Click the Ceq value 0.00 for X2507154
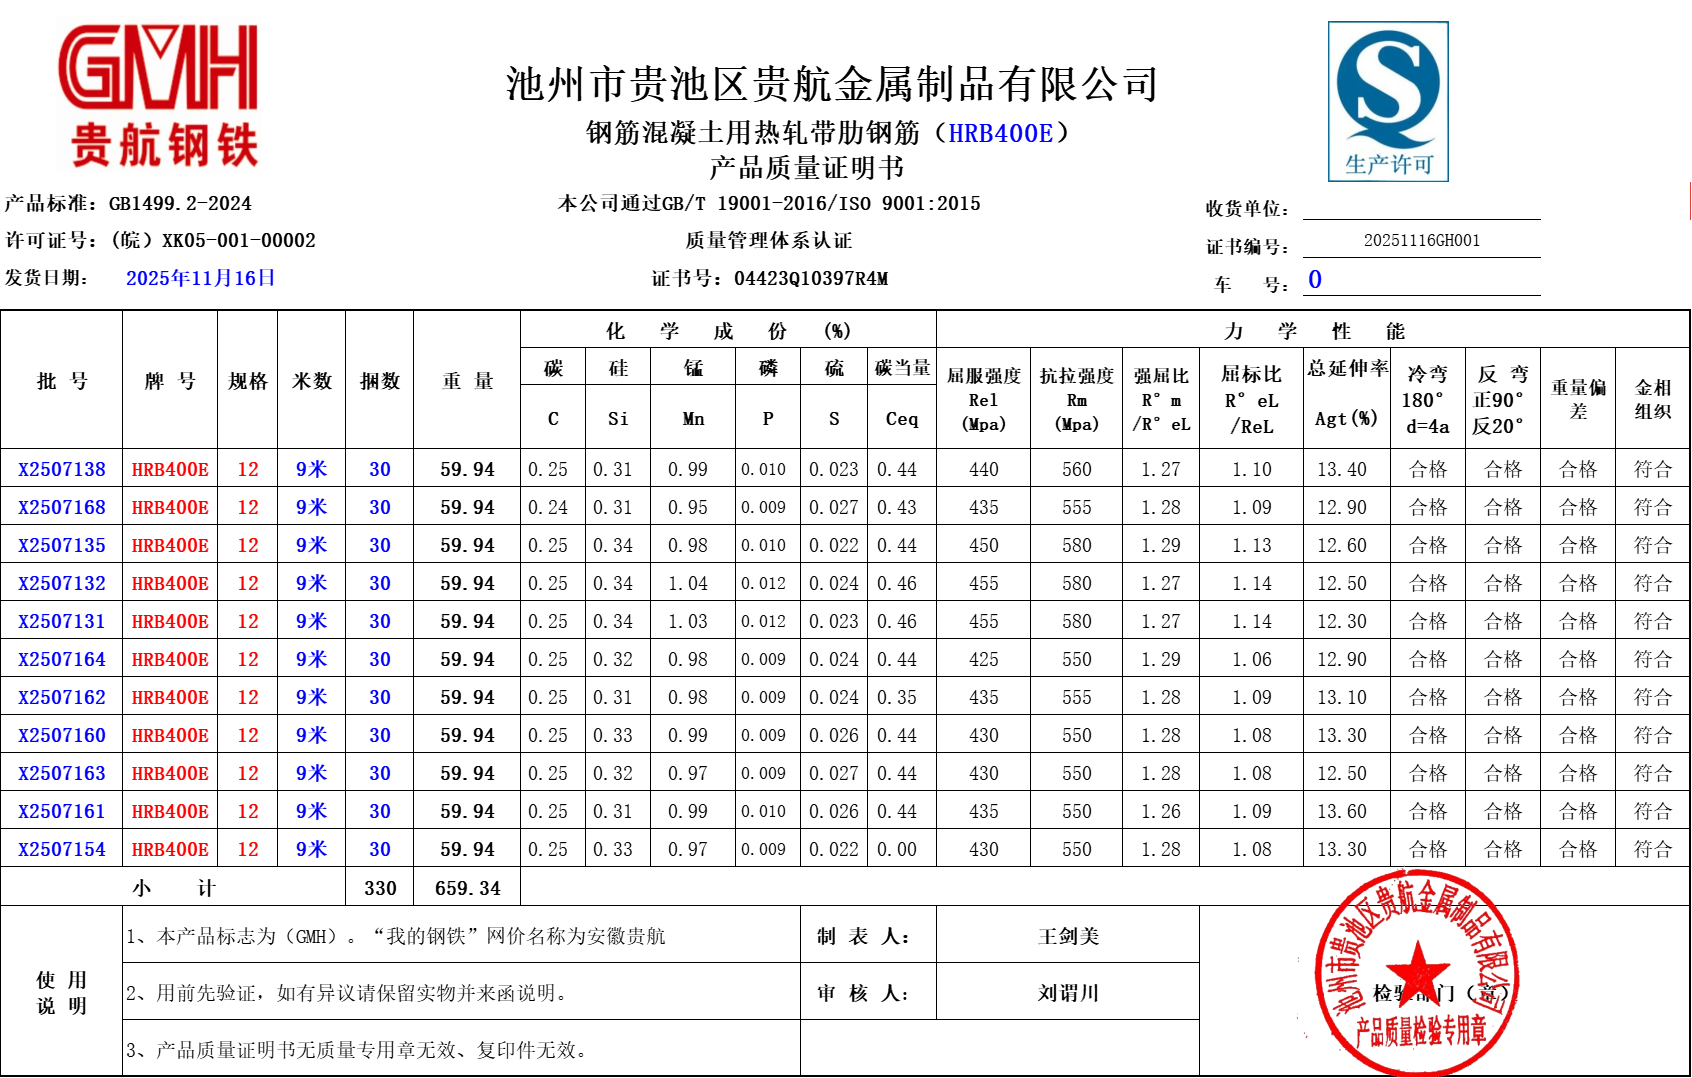The image size is (1692, 1078). coord(896,849)
